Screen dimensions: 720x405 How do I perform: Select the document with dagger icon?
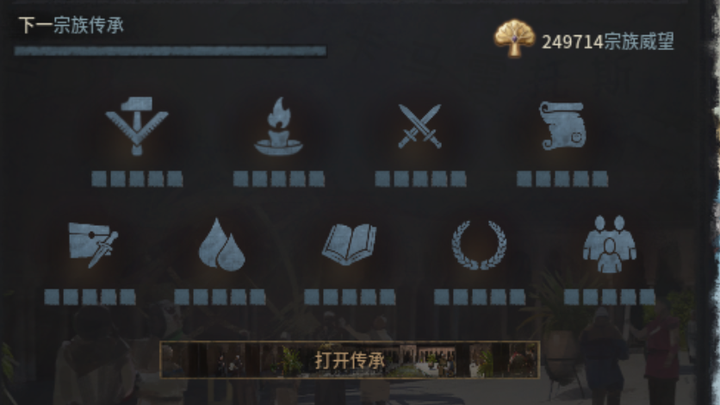click(x=93, y=245)
